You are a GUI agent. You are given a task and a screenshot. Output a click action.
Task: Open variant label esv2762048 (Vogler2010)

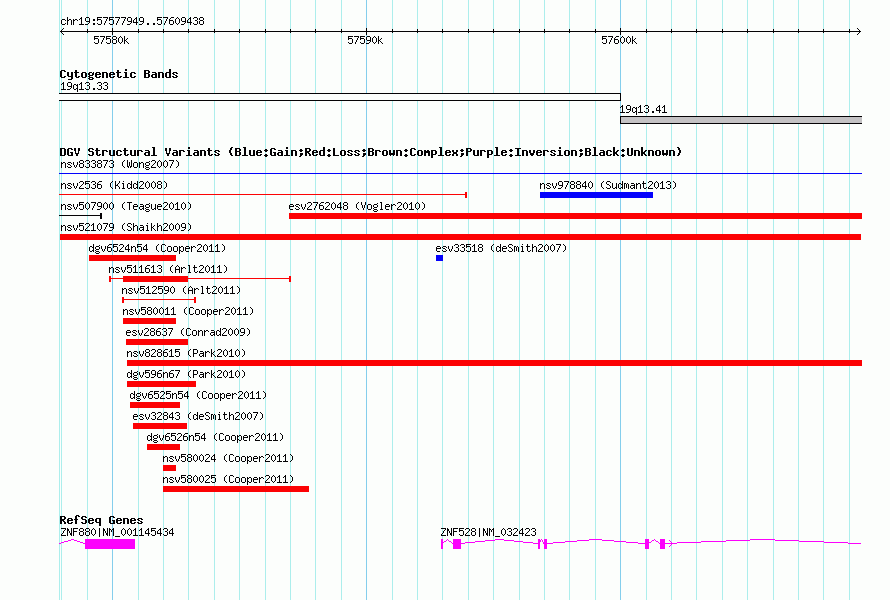(357, 206)
